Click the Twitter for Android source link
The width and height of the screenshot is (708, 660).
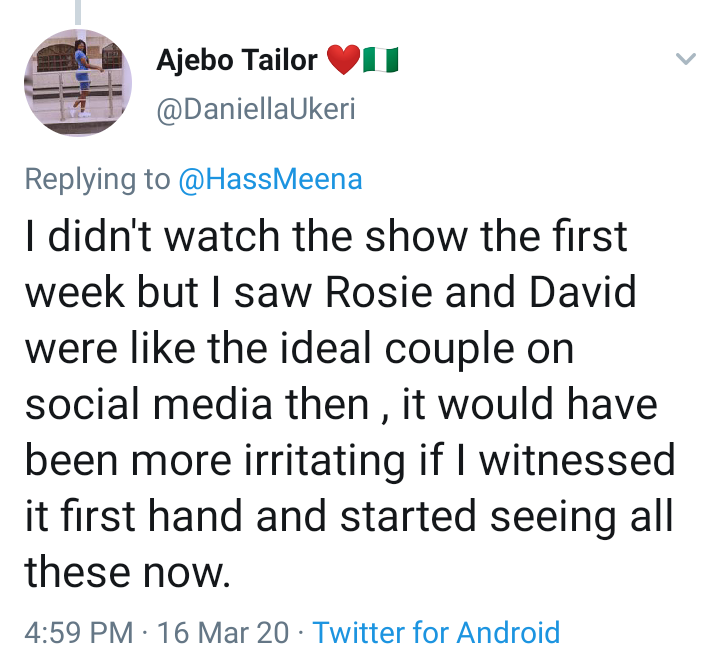436,632
